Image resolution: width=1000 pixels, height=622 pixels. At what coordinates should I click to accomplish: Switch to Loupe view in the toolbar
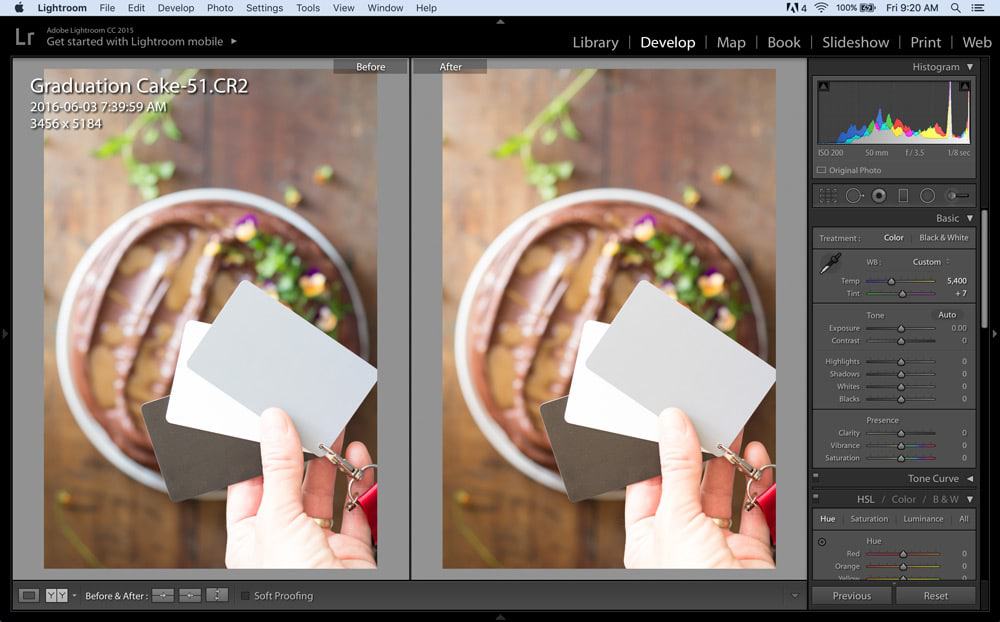(x=28, y=596)
